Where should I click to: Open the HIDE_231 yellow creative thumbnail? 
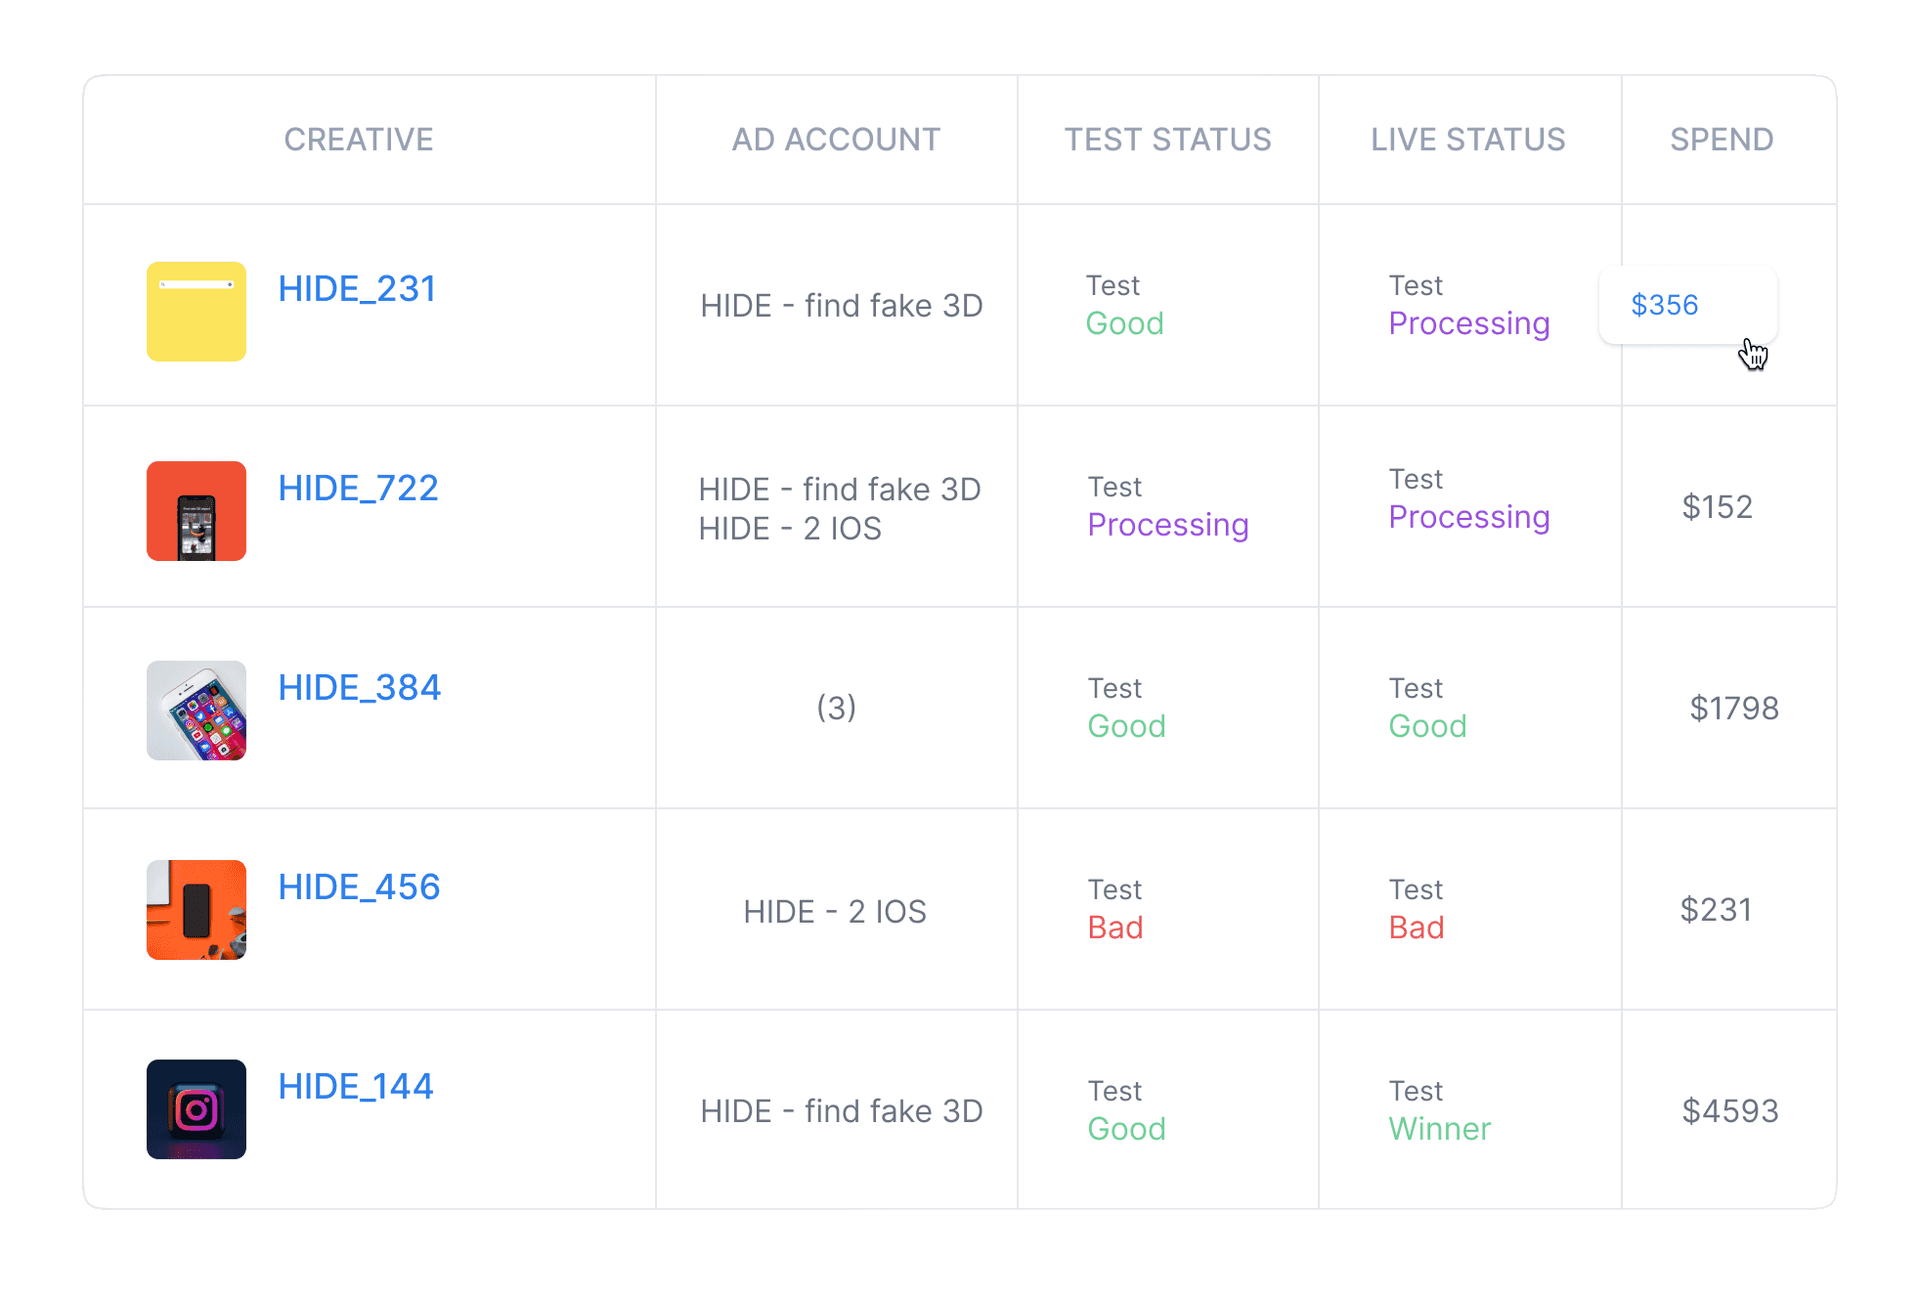coord(196,311)
